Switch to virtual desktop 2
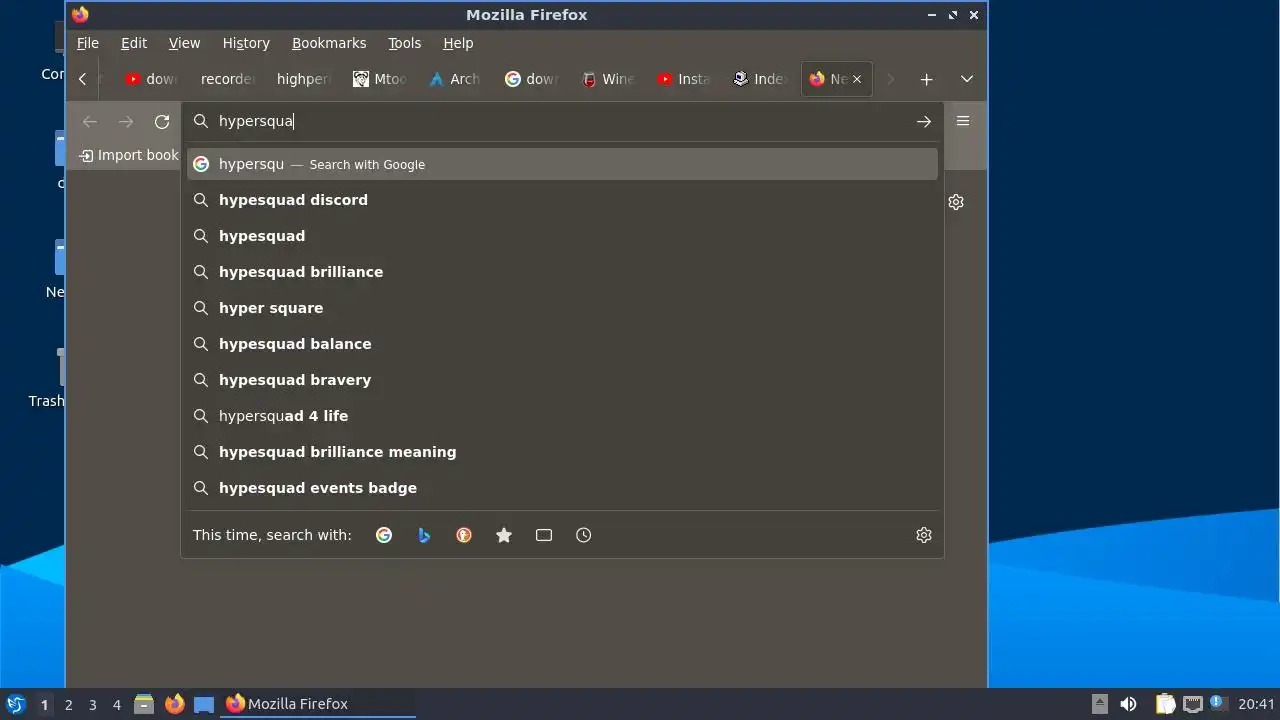Viewport: 1280px width, 720px height. (x=68, y=704)
